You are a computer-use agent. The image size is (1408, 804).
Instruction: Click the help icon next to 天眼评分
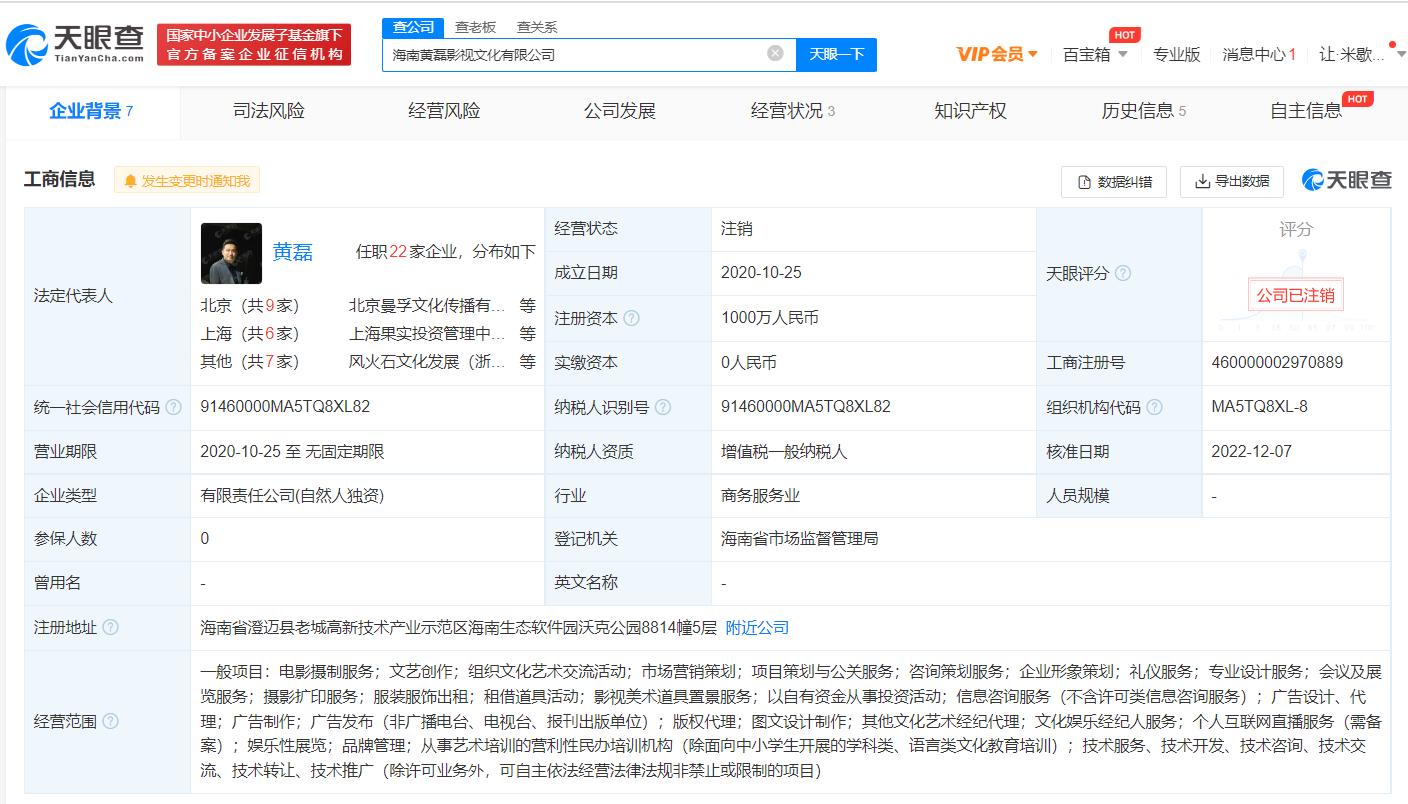pos(1123,273)
